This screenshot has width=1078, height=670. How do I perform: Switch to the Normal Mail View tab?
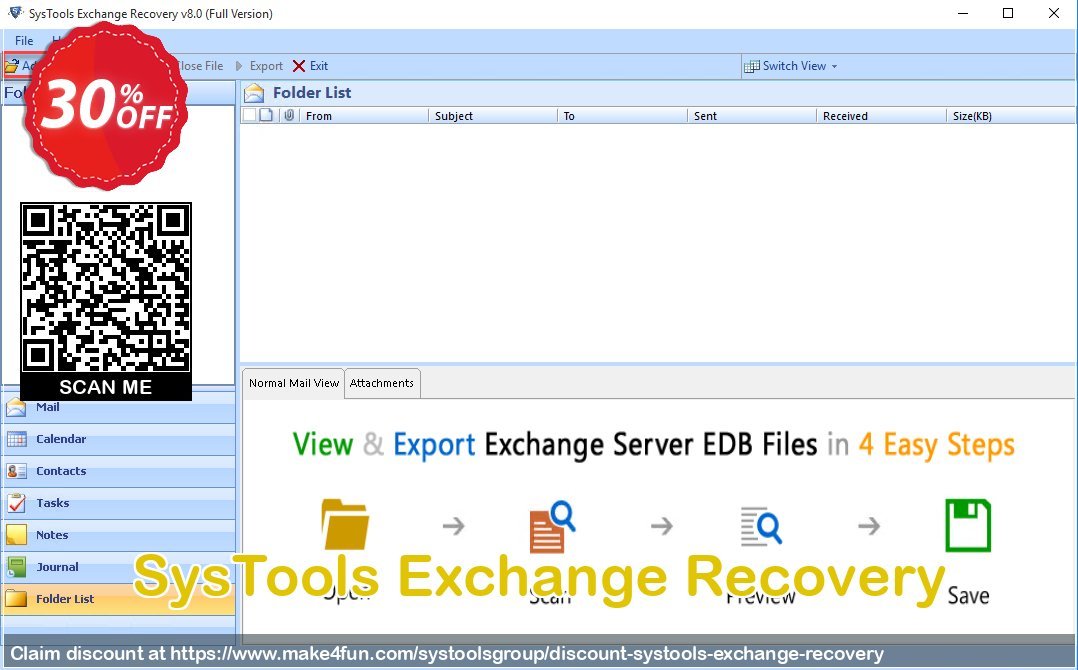coord(294,383)
